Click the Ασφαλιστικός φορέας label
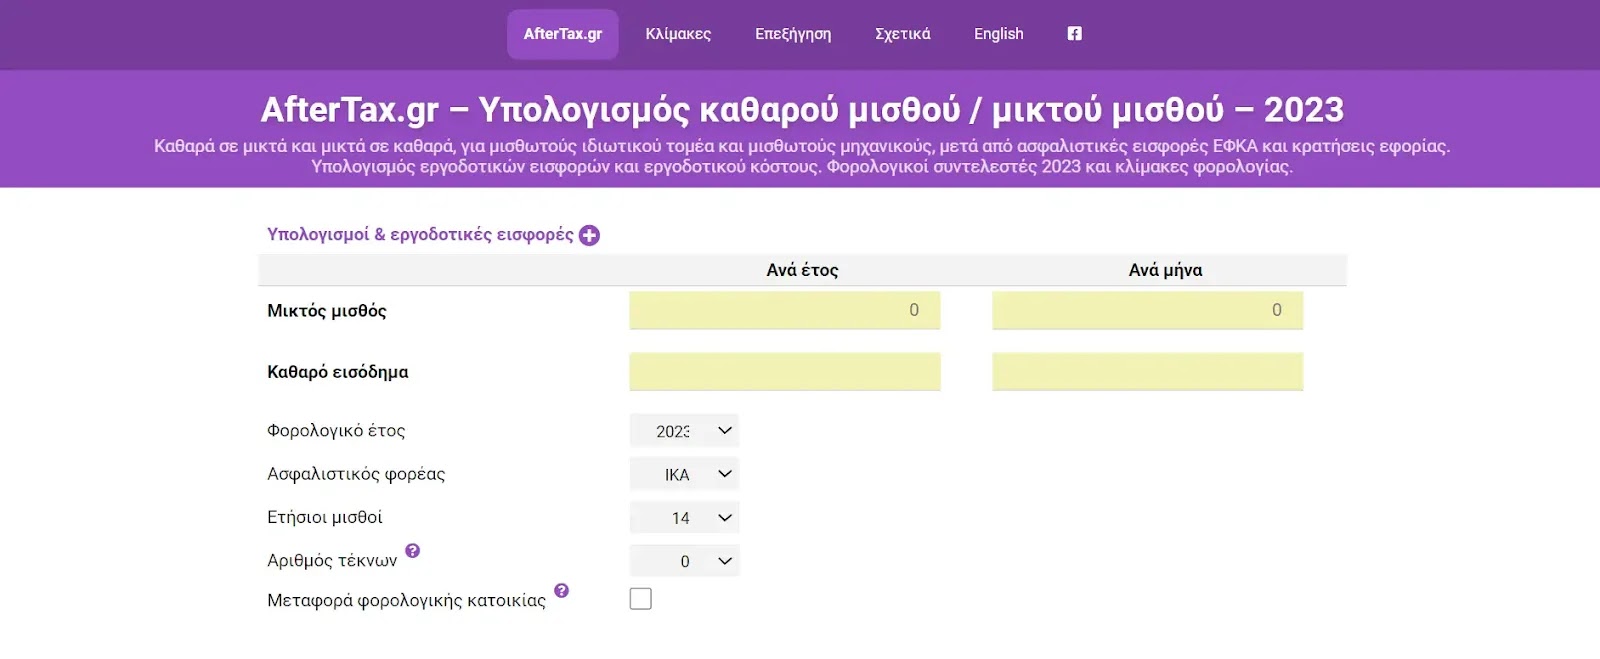The image size is (1600, 659). coord(356,474)
